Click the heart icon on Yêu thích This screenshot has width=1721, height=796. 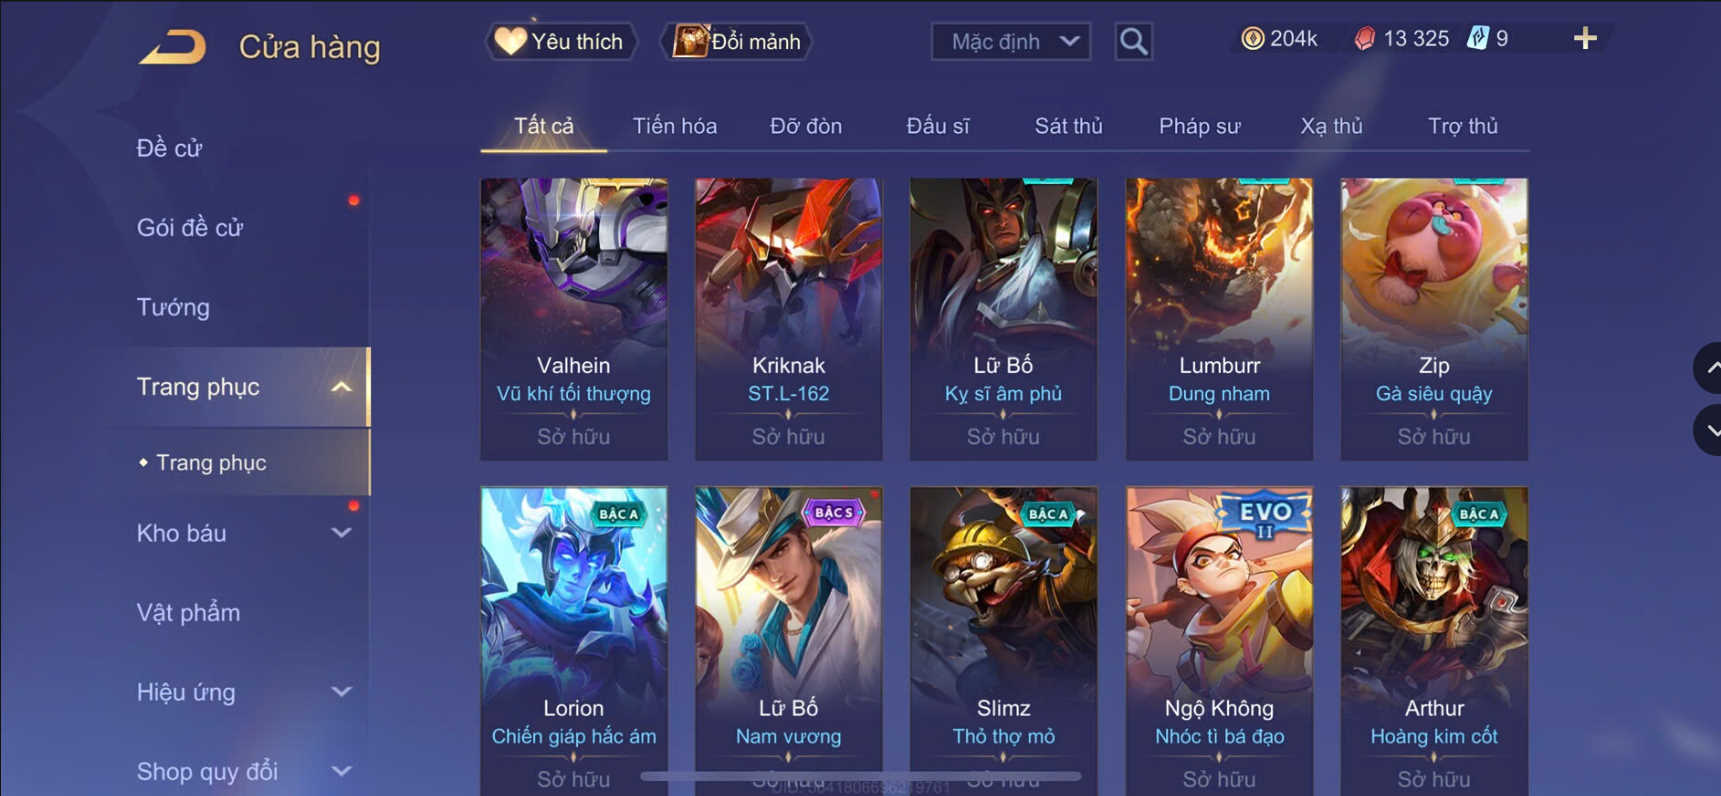(x=510, y=41)
